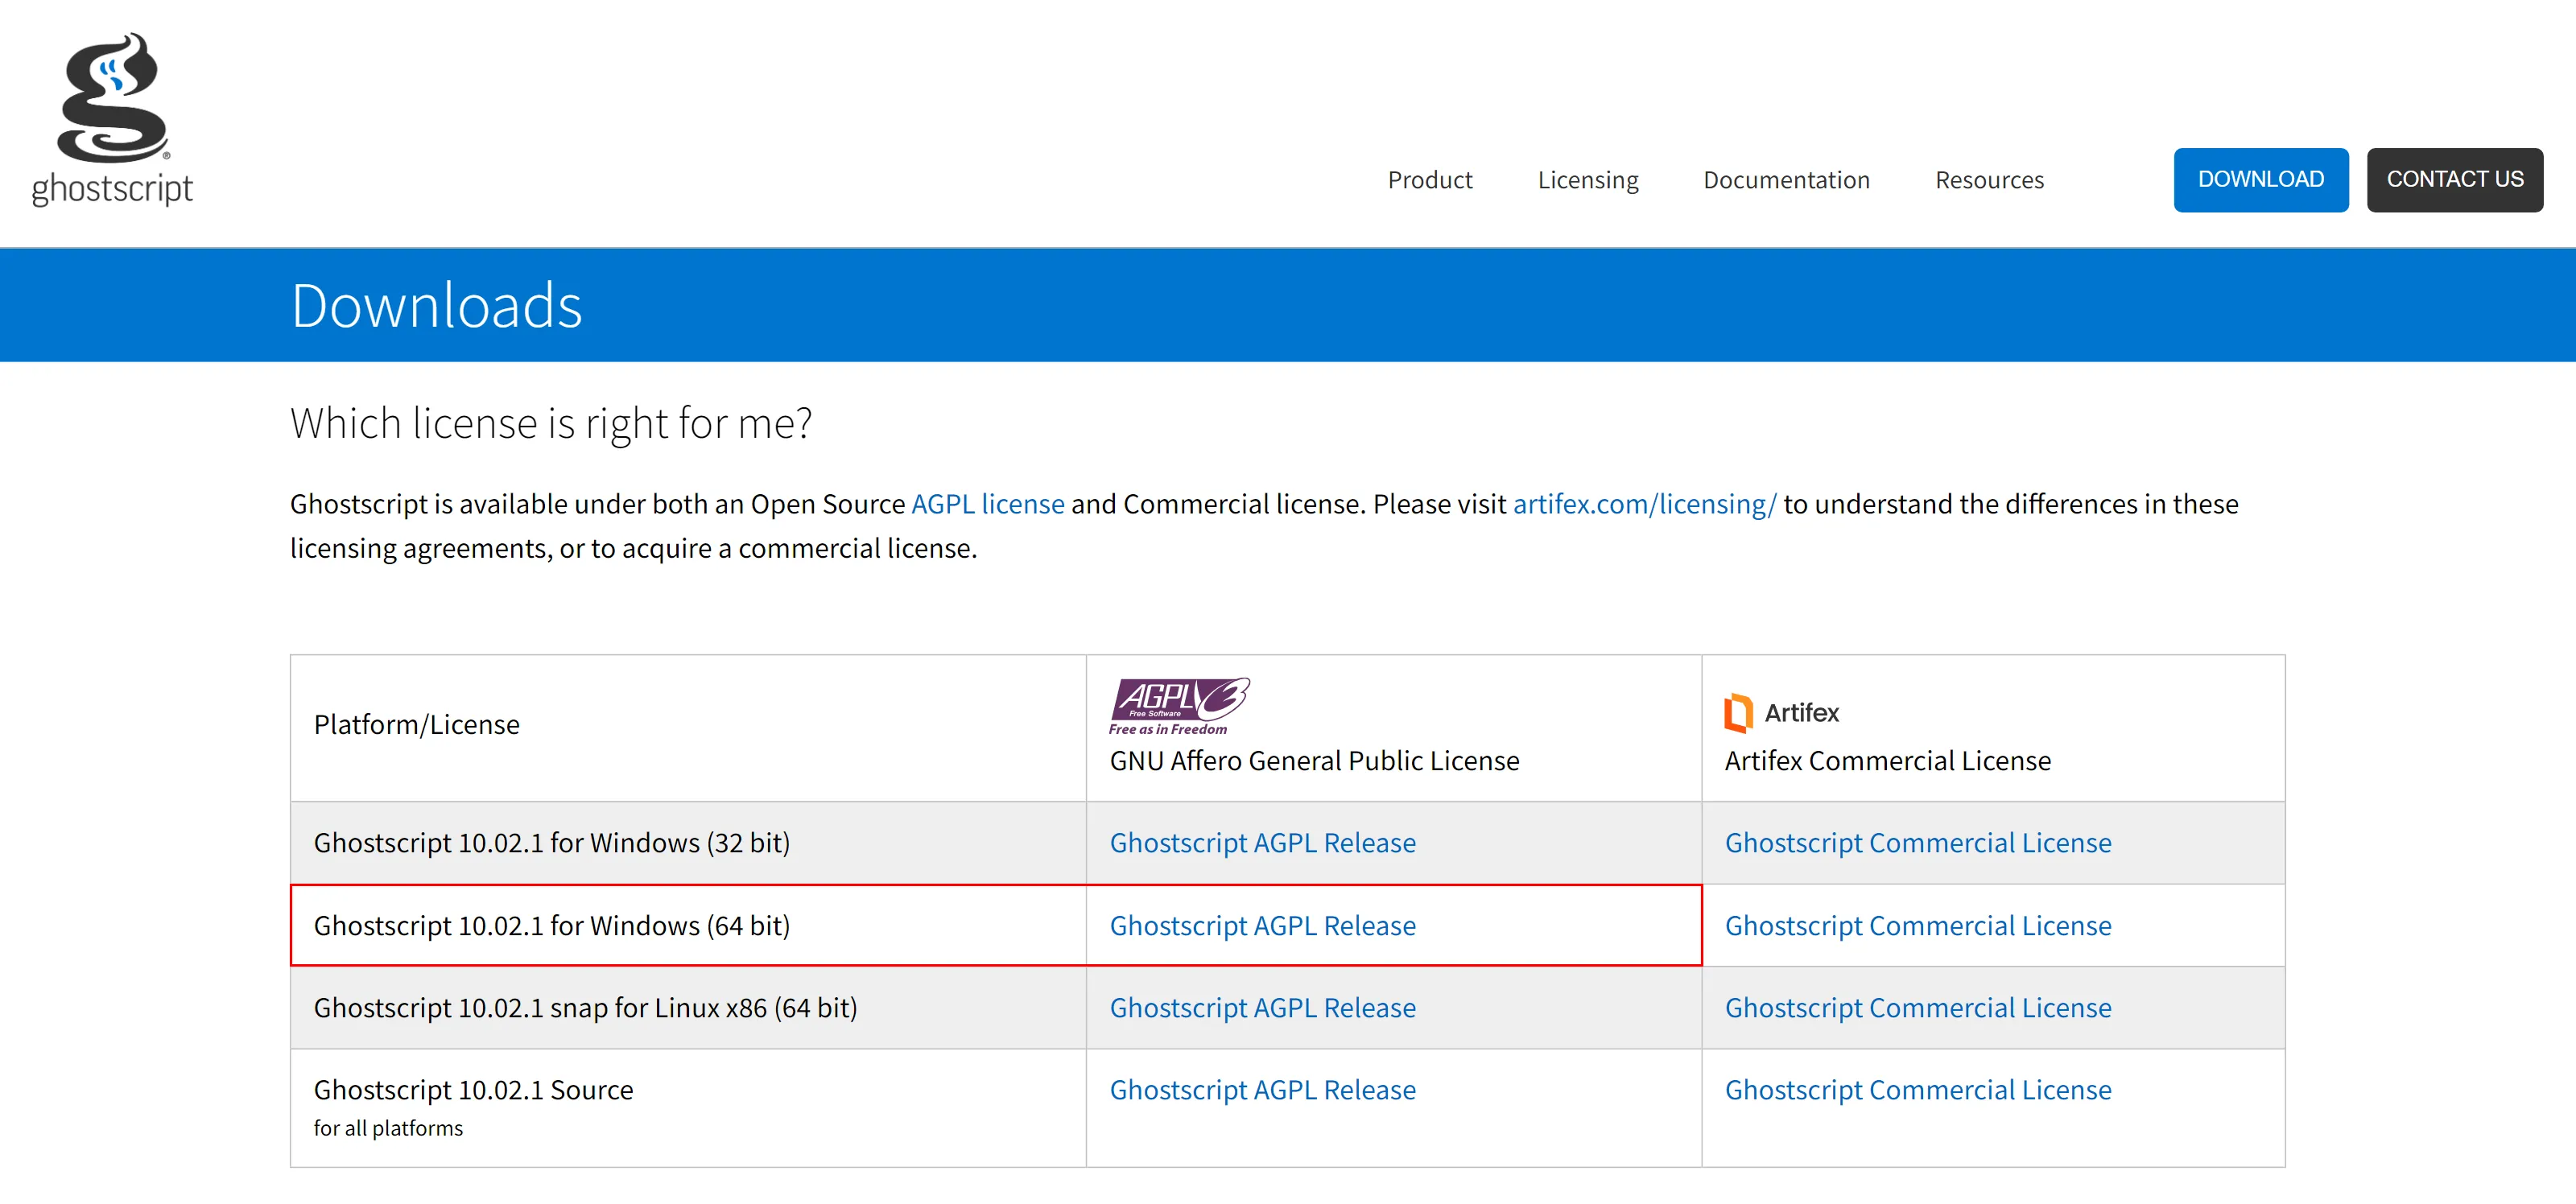Download AGPL Release of the Source
Screen dimensions: 2576x1204
[x=1262, y=1090]
